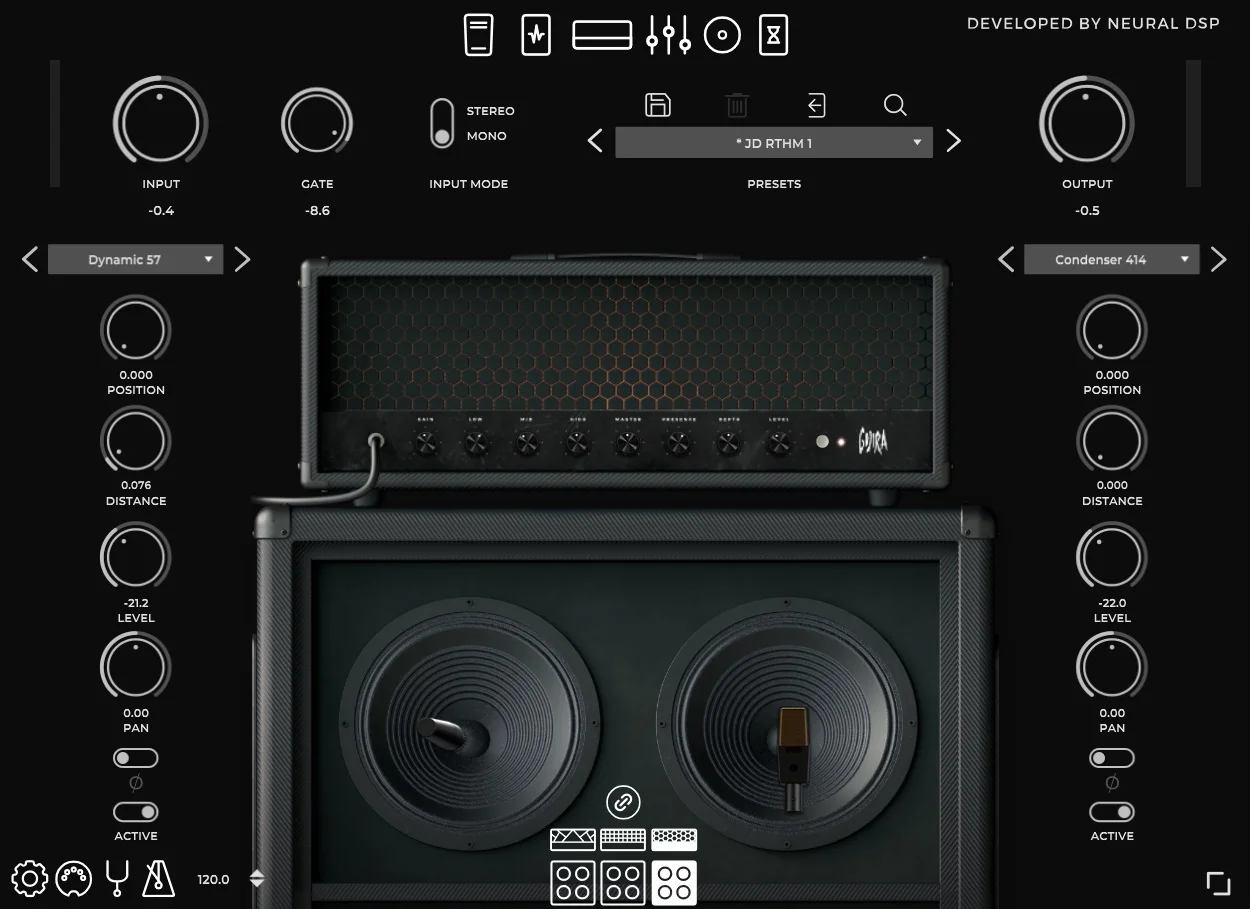Screen dimensions: 1250x909
Task: Toggle Active switch for Dynamic 57 mic
Action: click(136, 812)
